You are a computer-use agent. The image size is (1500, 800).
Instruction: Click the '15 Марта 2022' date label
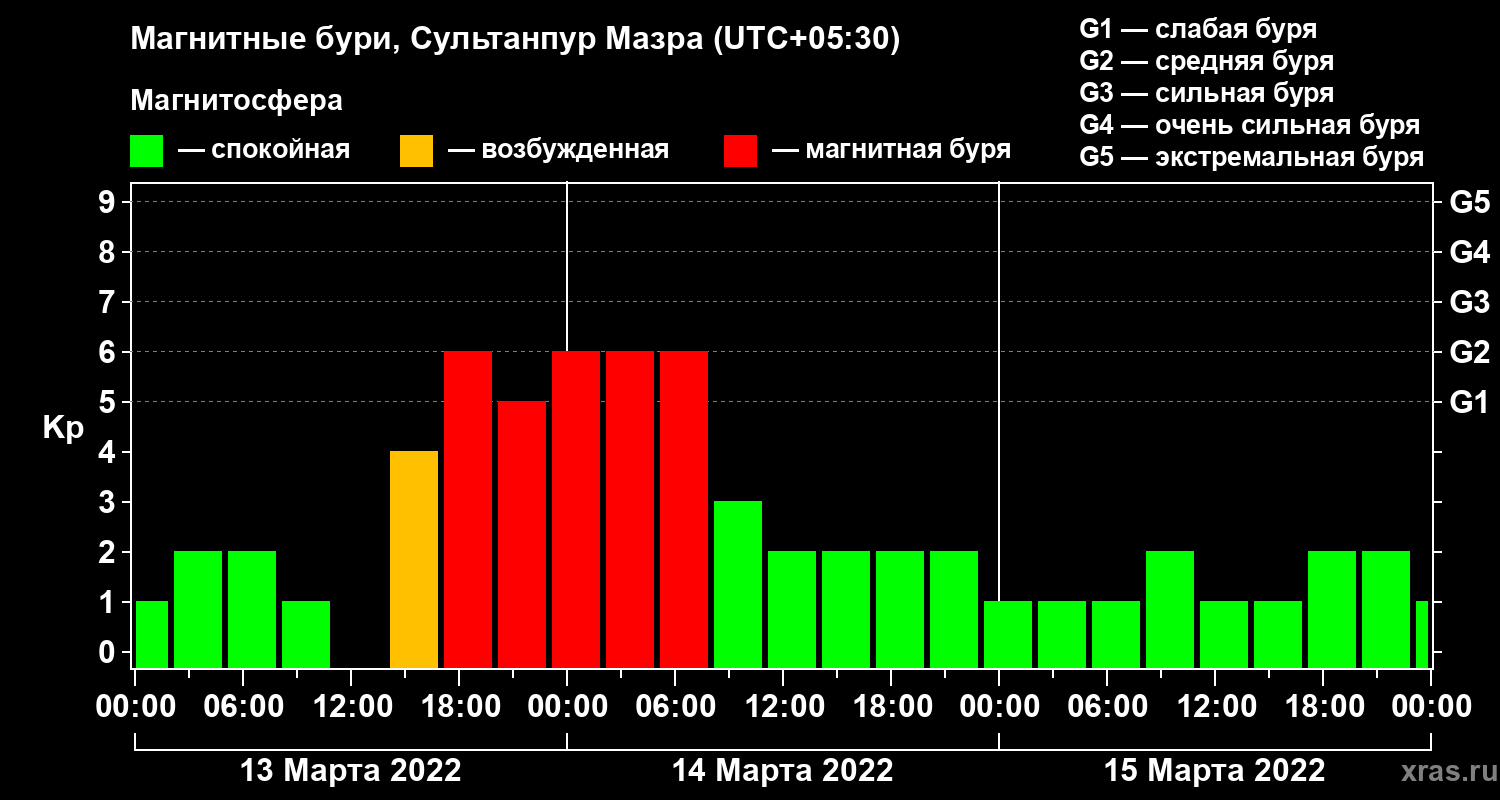1215,771
